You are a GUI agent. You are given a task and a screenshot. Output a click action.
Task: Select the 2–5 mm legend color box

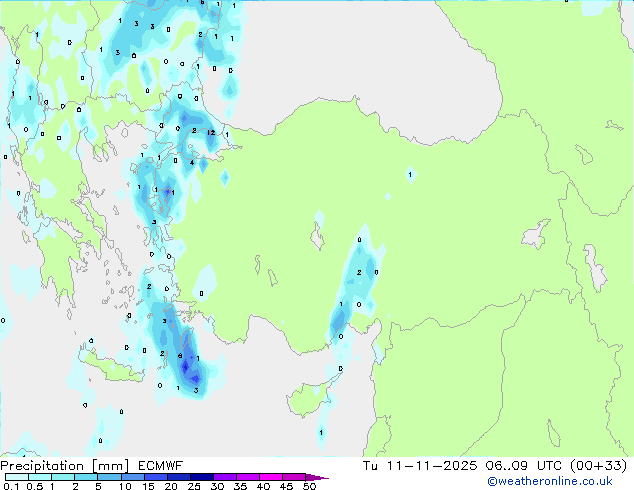[x=86, y=477]
